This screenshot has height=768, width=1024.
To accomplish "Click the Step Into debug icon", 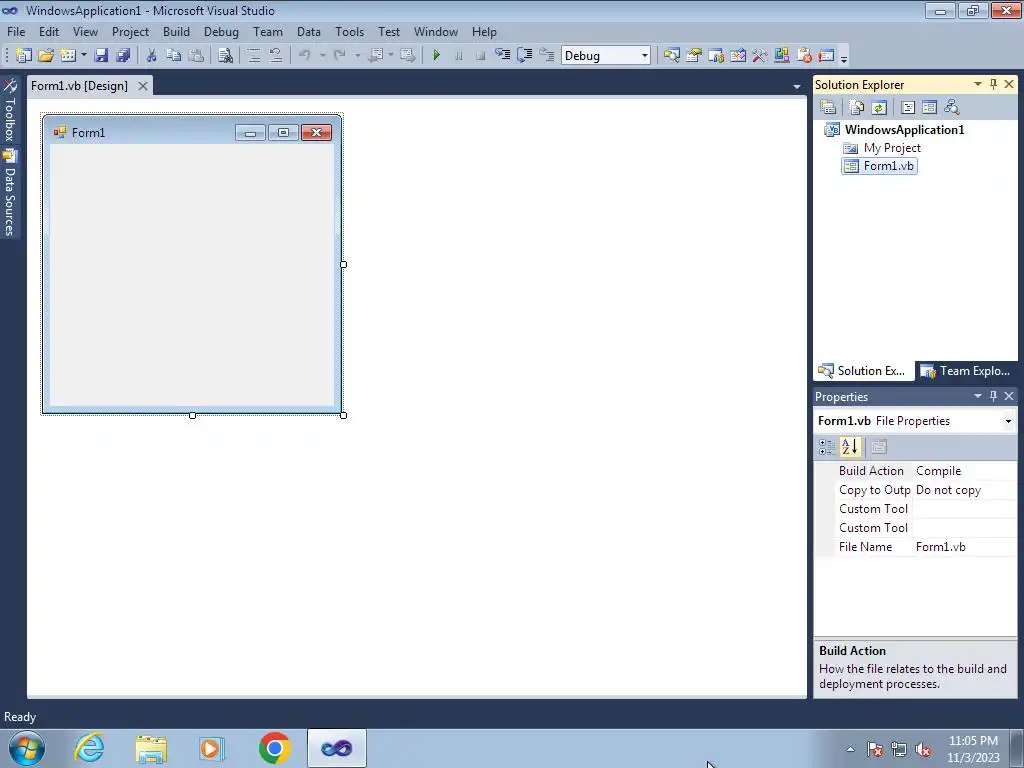I will 503,56.
